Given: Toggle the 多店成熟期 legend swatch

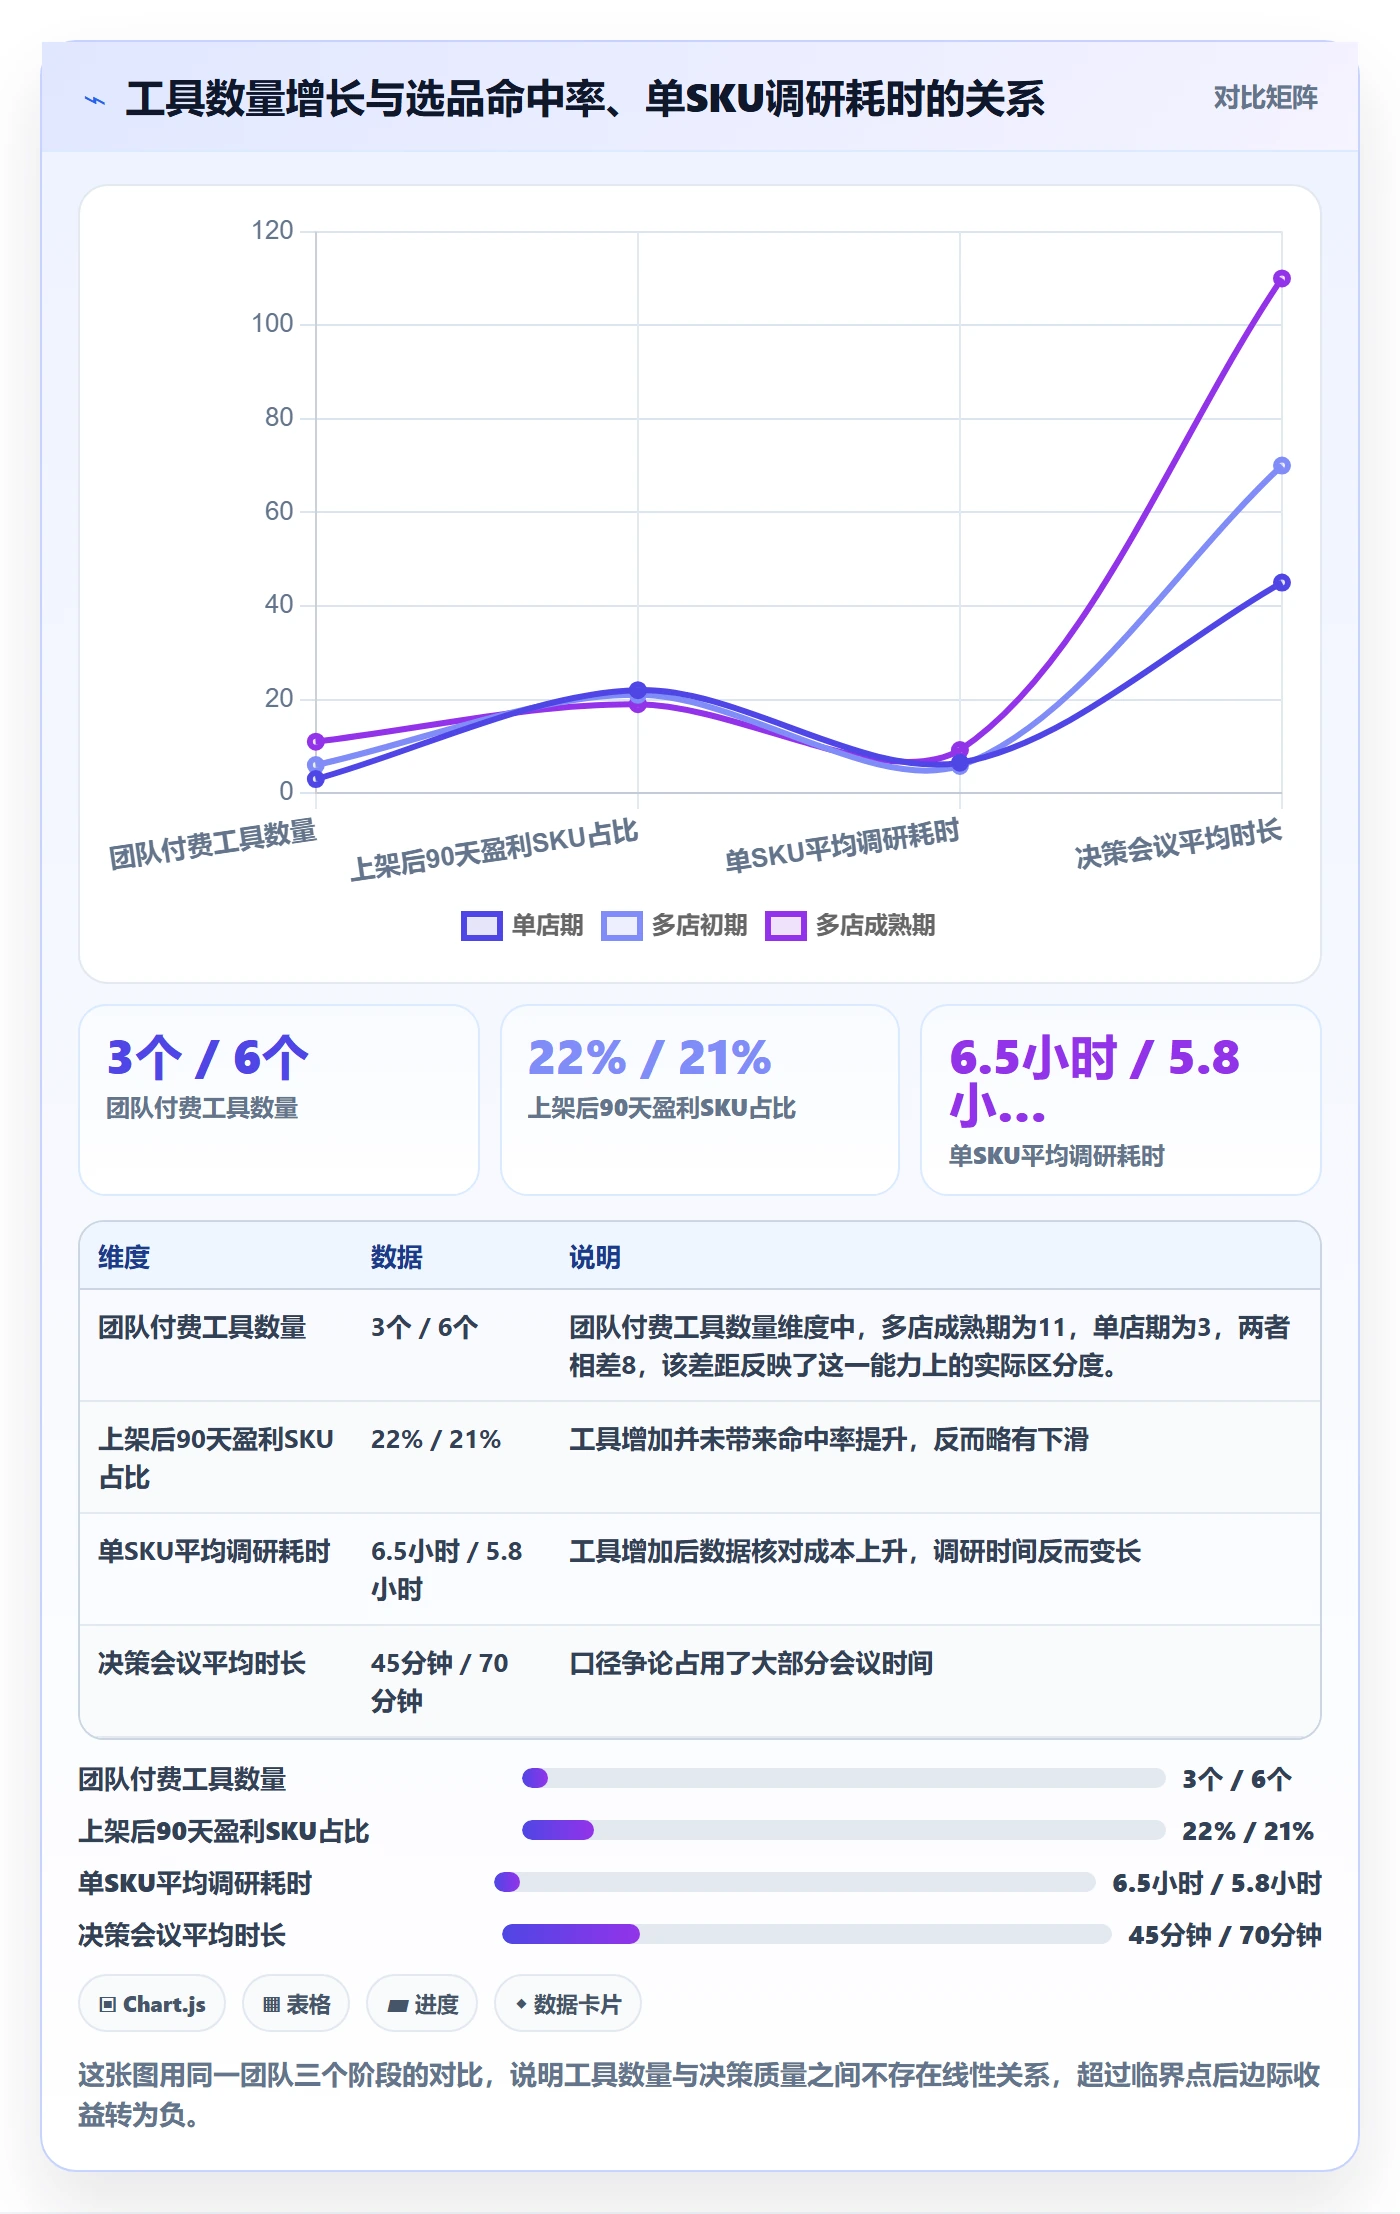Looking at the screenshot, I should point(785,926).
